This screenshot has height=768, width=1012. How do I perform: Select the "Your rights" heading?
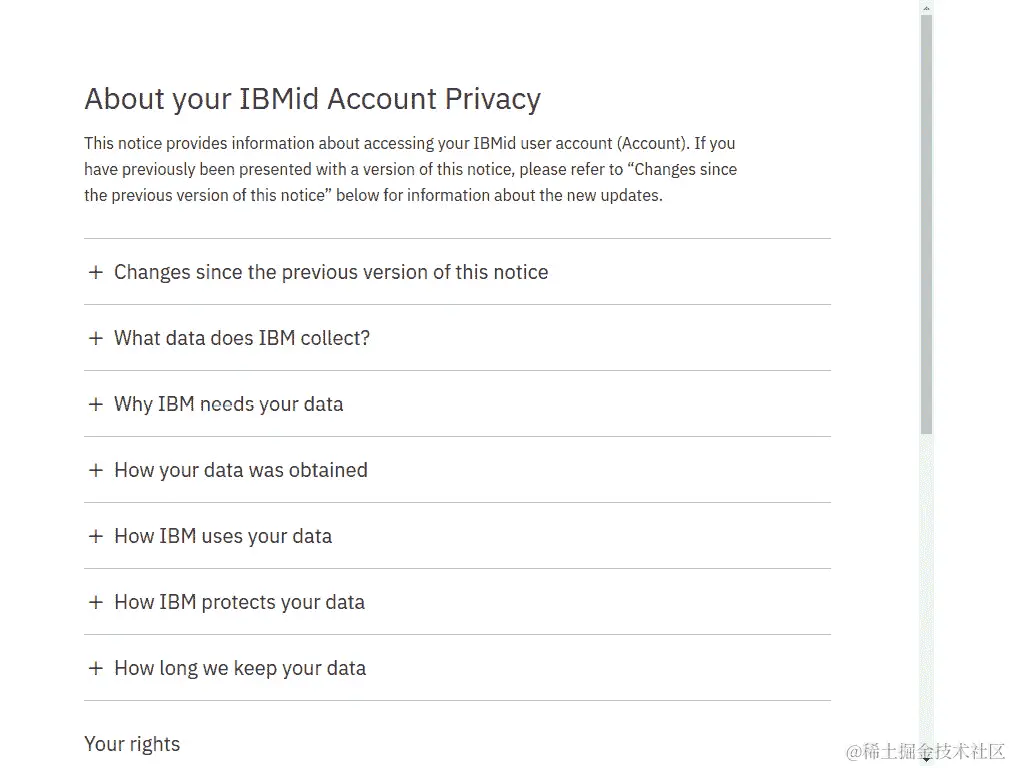pyautogui.click(x=132, y=743)
